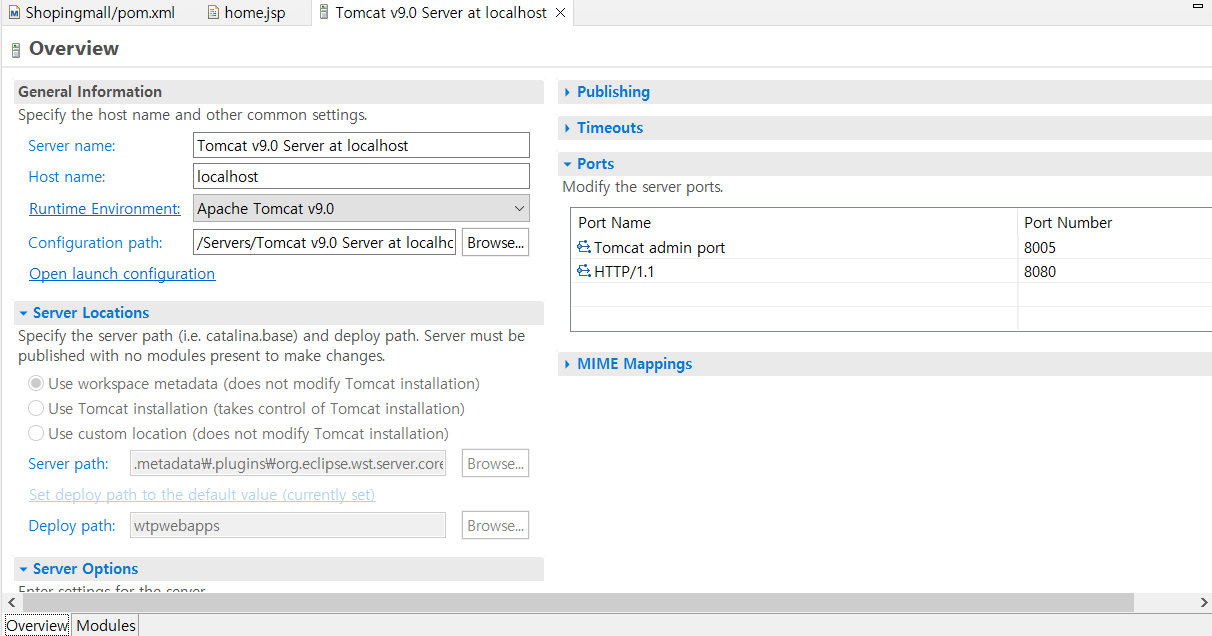Select Use Tomcat installation radio option
This screenshot has width=1212, height=636.
pyautogui.click(x=36, y=408)
